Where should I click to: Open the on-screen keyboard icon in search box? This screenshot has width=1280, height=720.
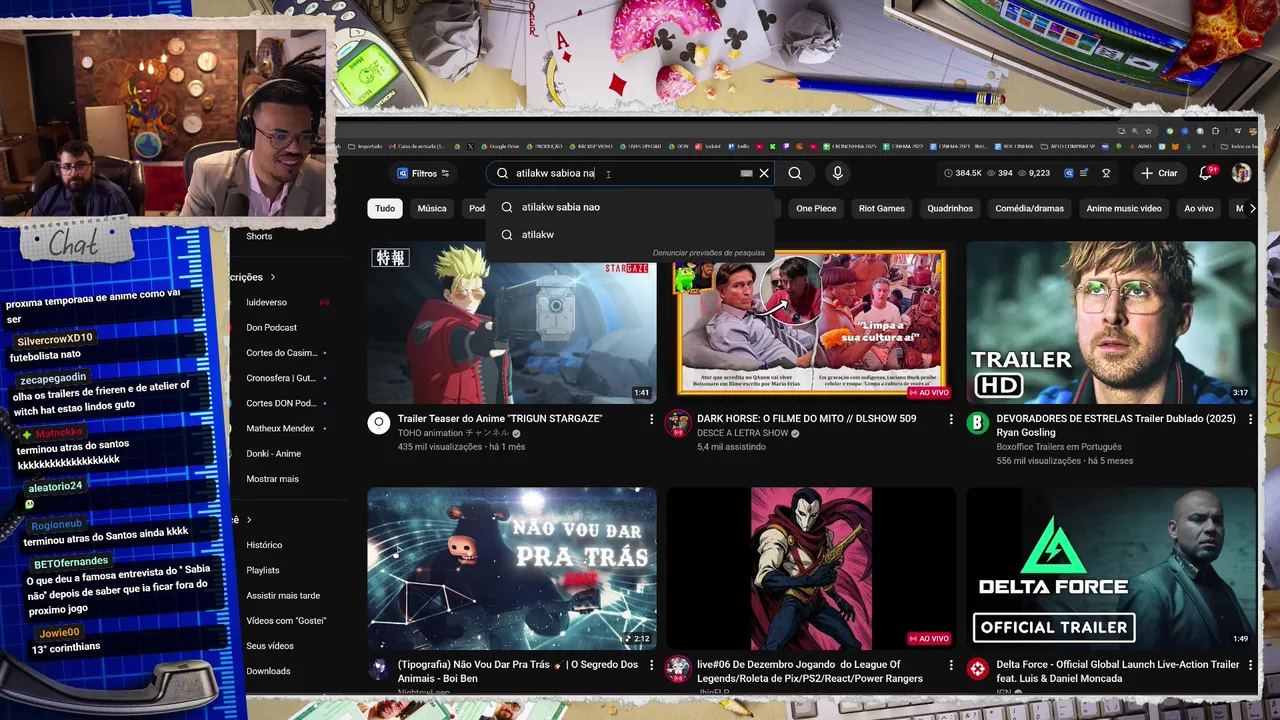[746, 173]
